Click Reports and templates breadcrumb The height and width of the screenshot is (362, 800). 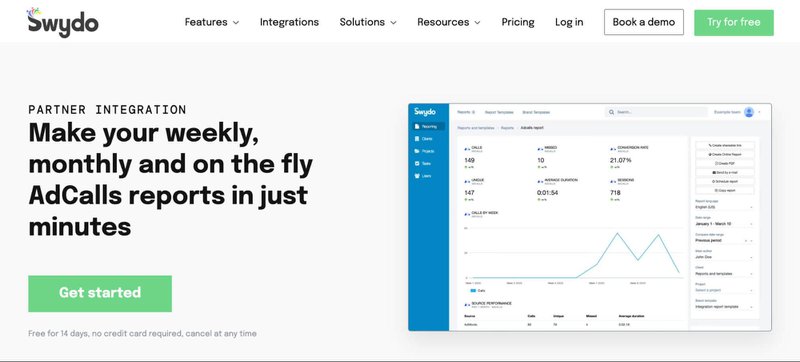(x=476, y=128)
